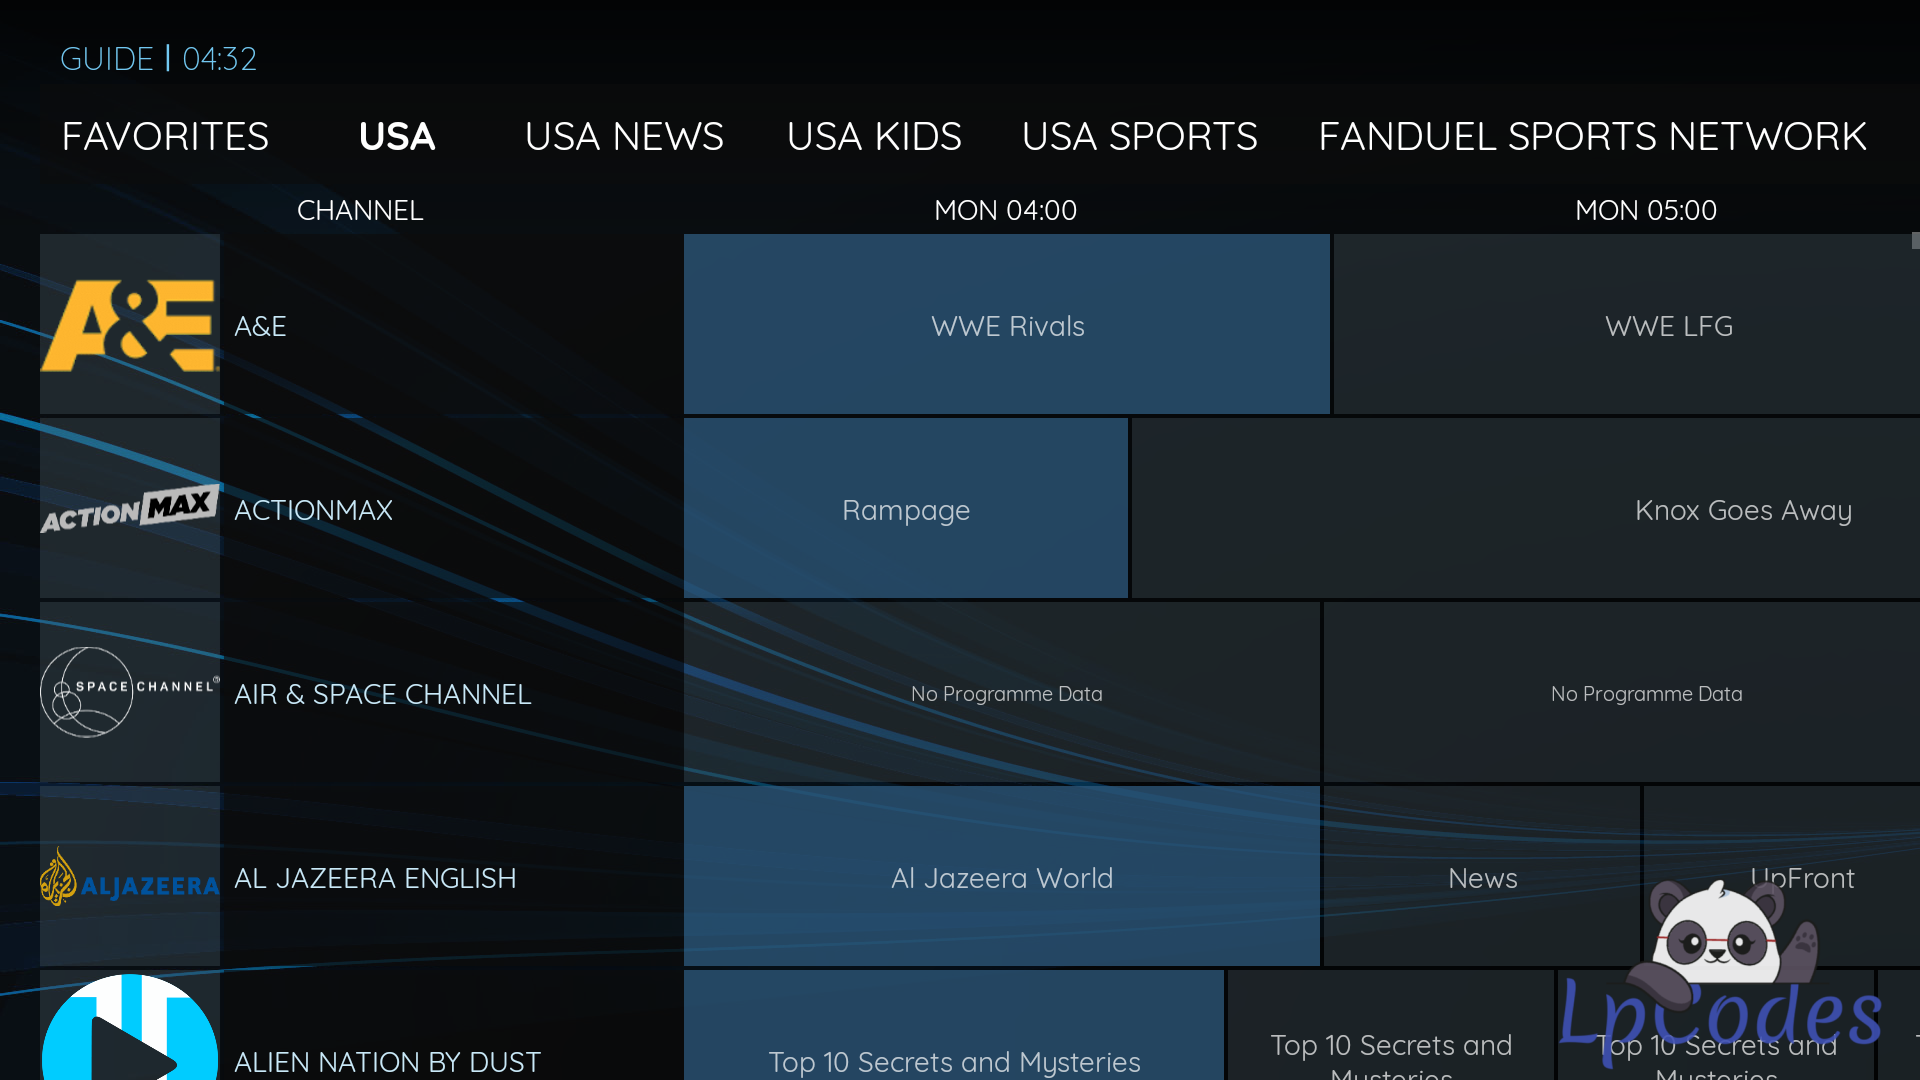This screenshot has width=1920, height=1080.
Task: Open Top 10 Secrets and Mysteries at 04:00
Action: click(x=954, y=1026)
